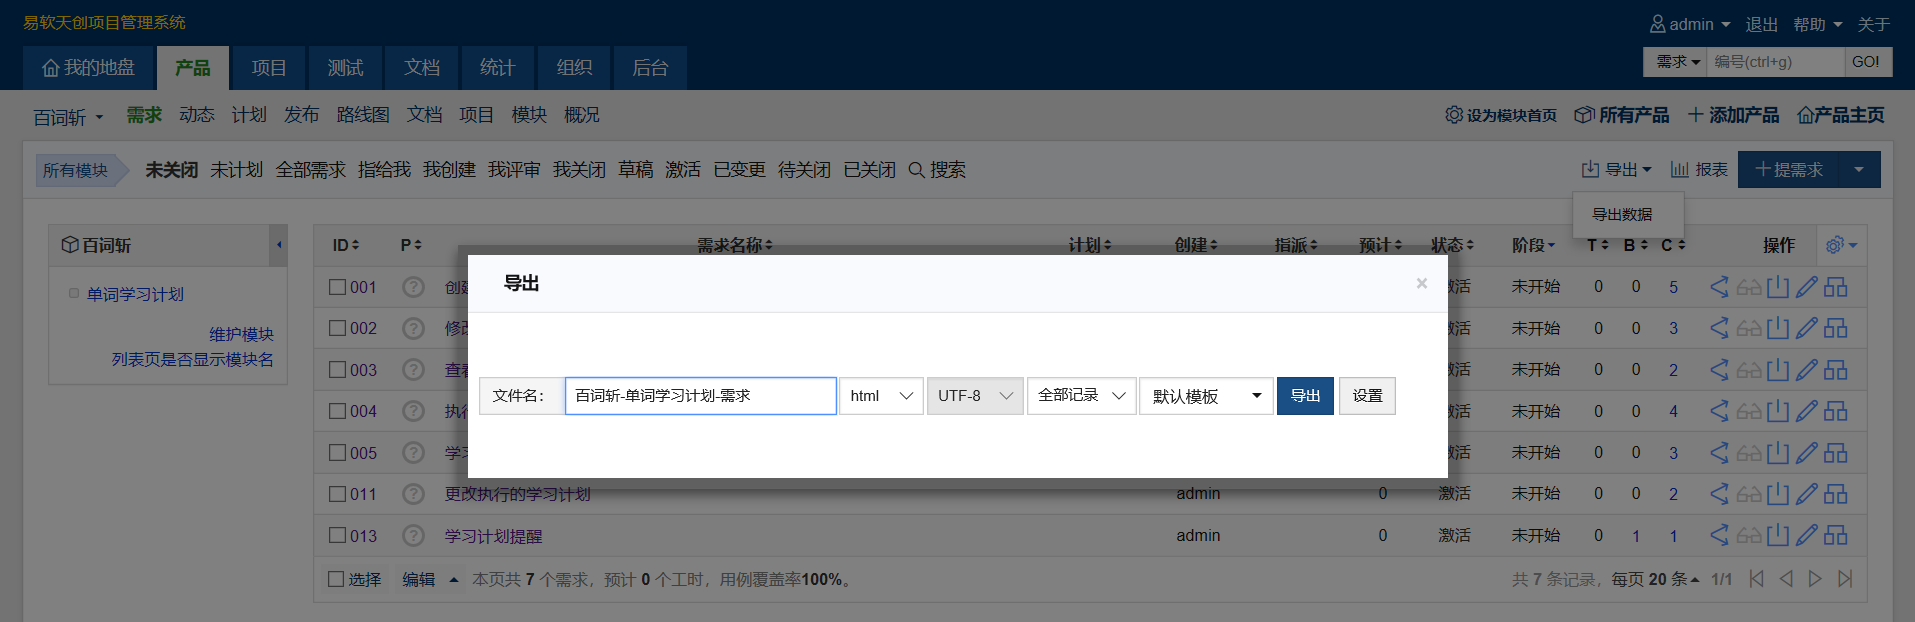The height and width of the screenshot is (622, 1915).
Task: Open the 报表 report chart
Action: point(1699,170)
